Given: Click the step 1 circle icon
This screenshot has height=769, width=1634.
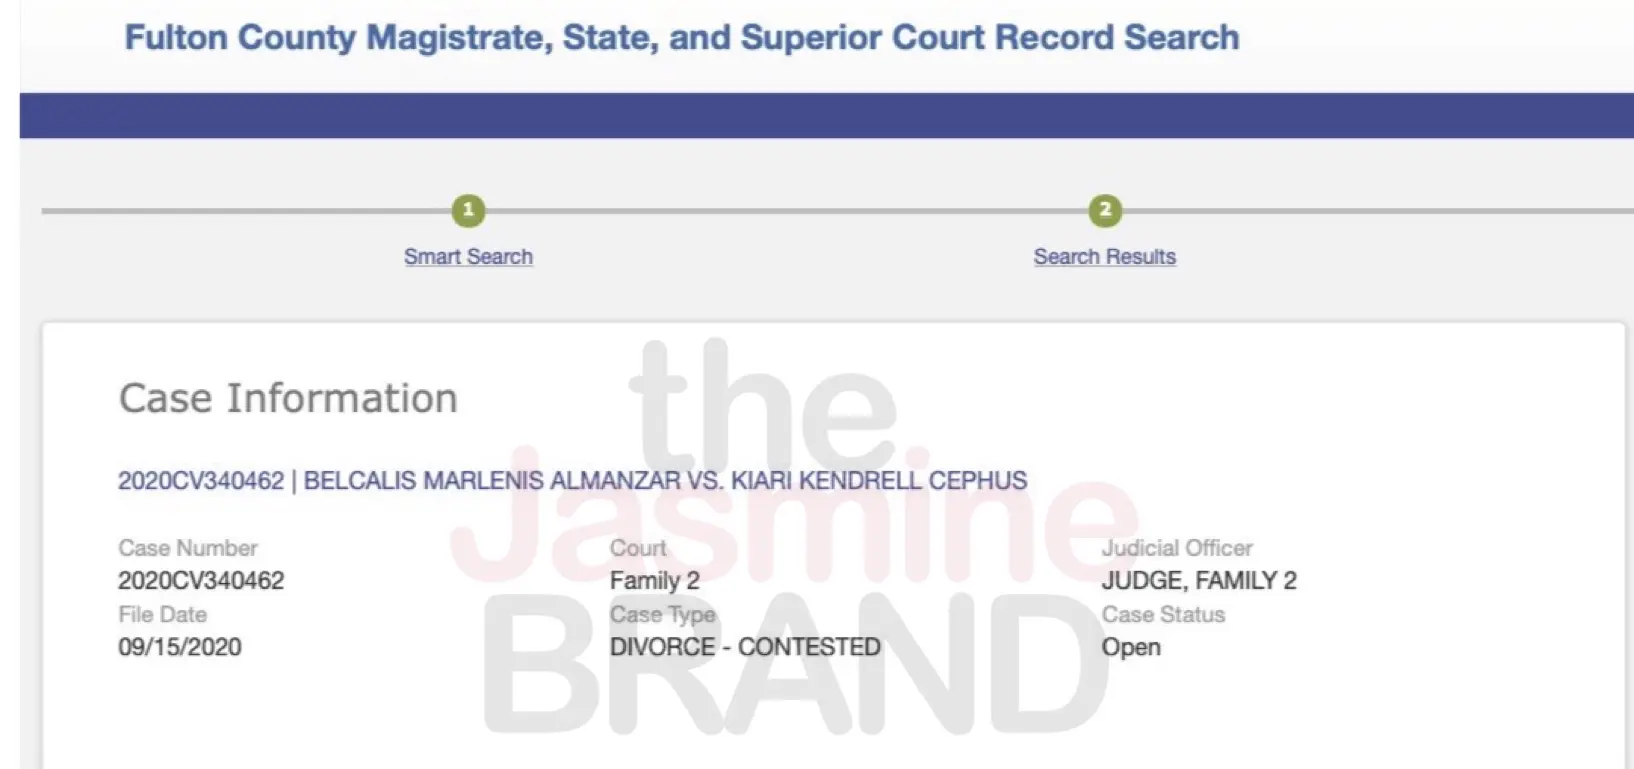Looking at the screenshot, I should [x=468, y=211].
